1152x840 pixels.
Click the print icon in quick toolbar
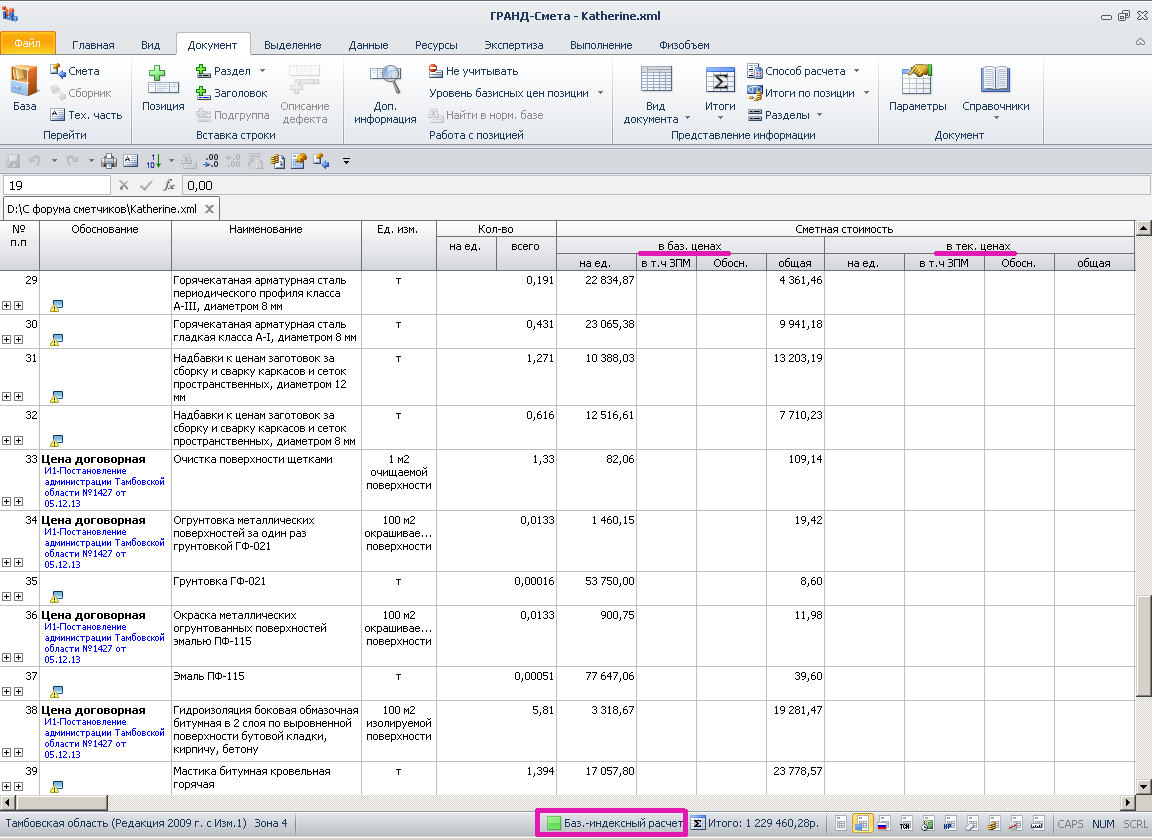[x=110, y=160]
